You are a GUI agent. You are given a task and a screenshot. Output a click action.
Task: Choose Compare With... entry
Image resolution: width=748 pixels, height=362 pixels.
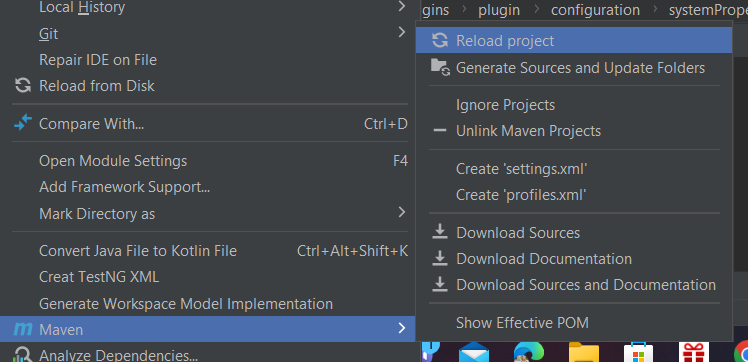(208, 124)
